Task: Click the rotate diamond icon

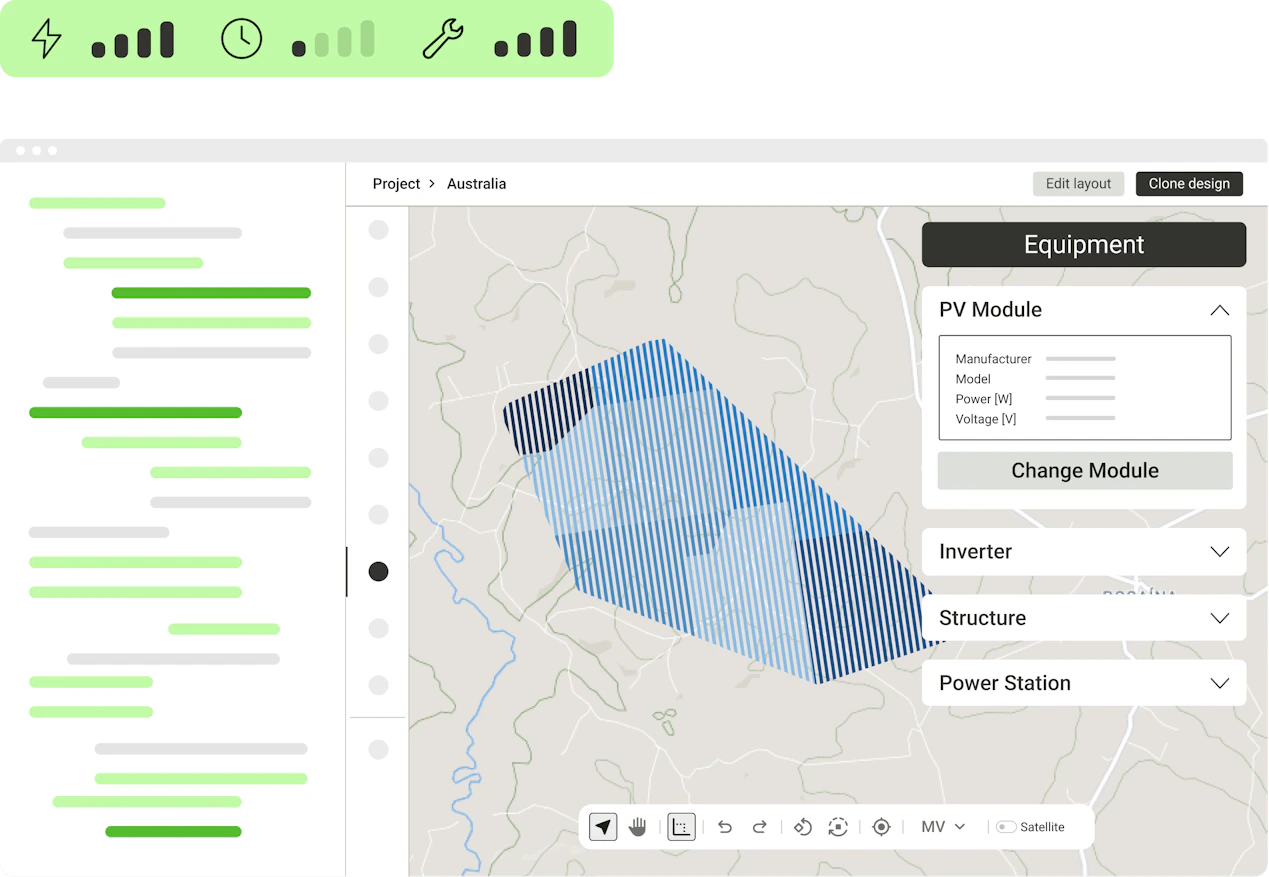Action: point(802,827)
